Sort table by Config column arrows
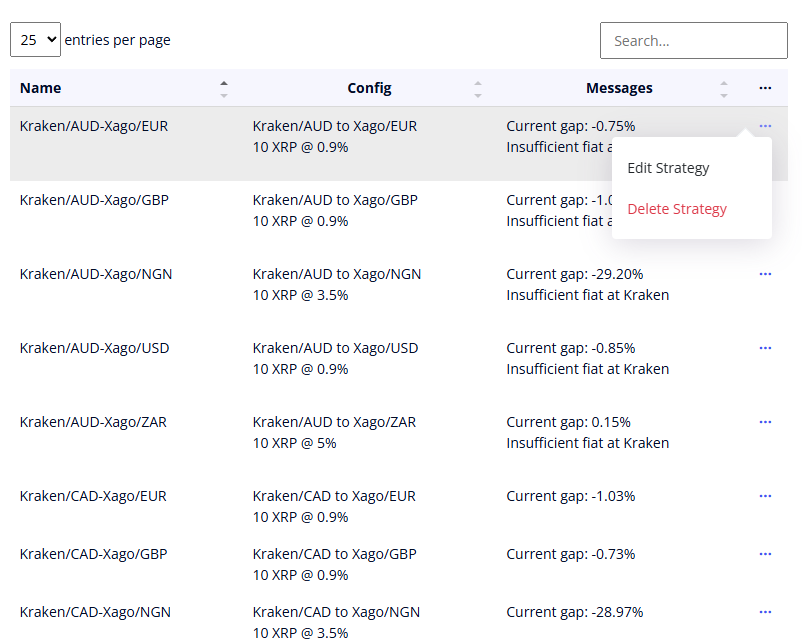 point(478,88)
